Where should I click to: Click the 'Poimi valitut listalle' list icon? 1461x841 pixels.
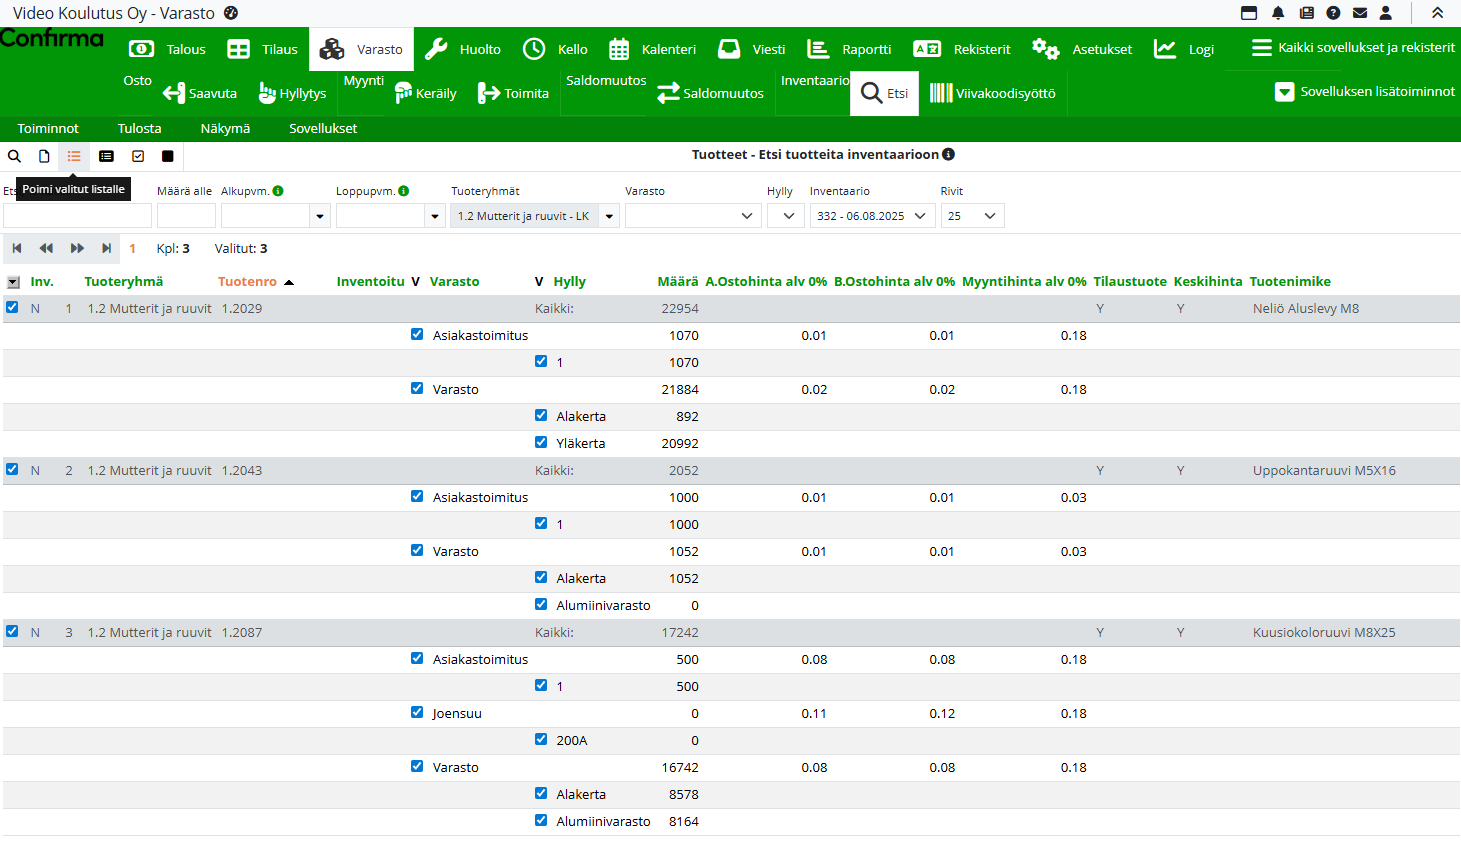(x=74, y=156)
